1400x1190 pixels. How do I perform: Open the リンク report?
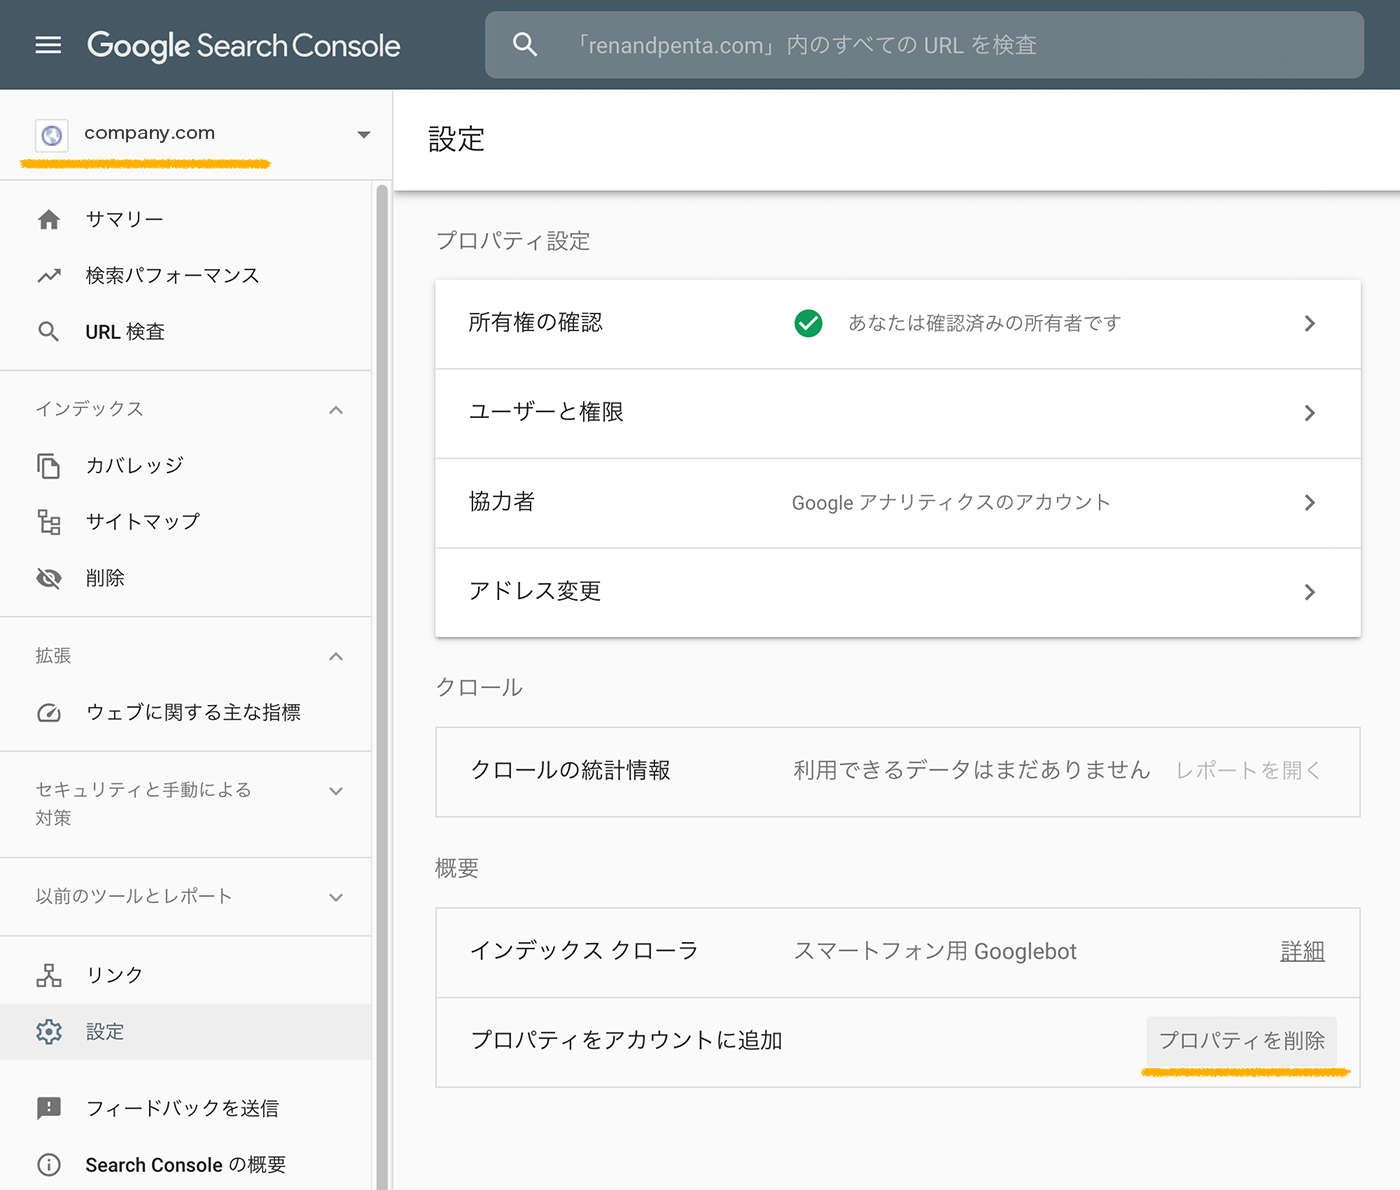click(114, 975)
